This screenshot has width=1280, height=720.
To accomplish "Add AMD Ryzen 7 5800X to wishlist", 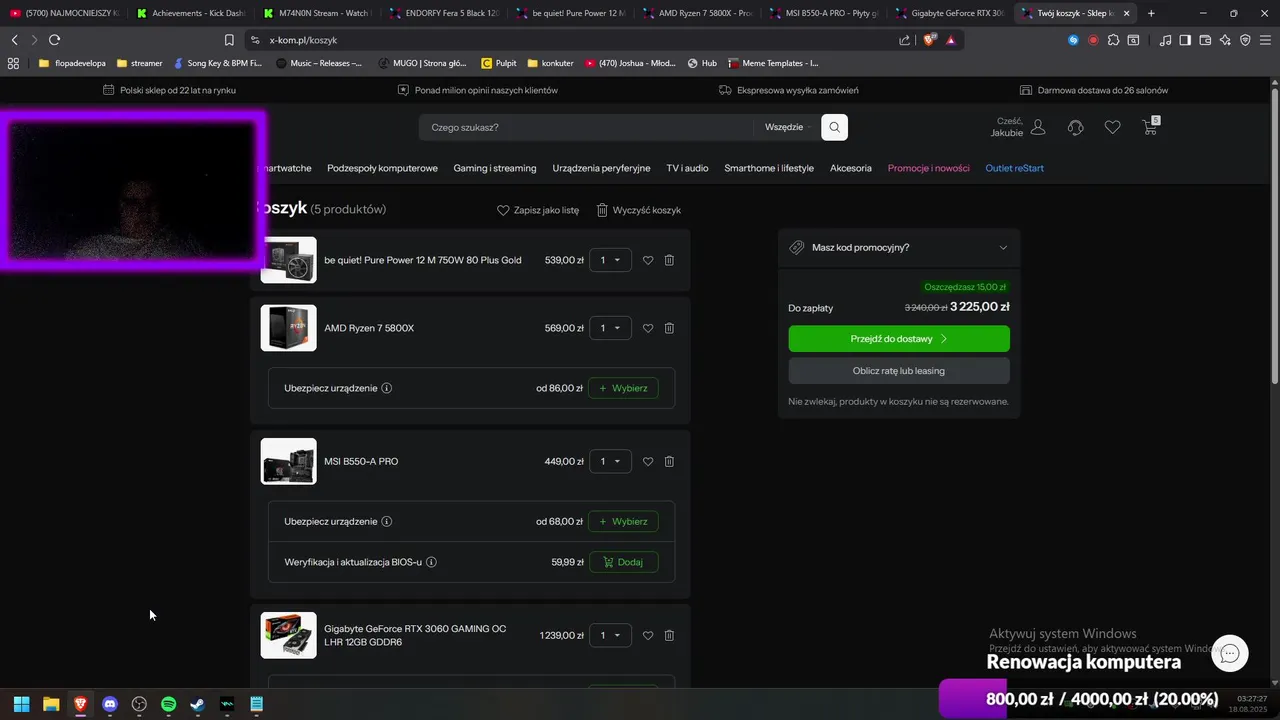I will coord(648,328).
